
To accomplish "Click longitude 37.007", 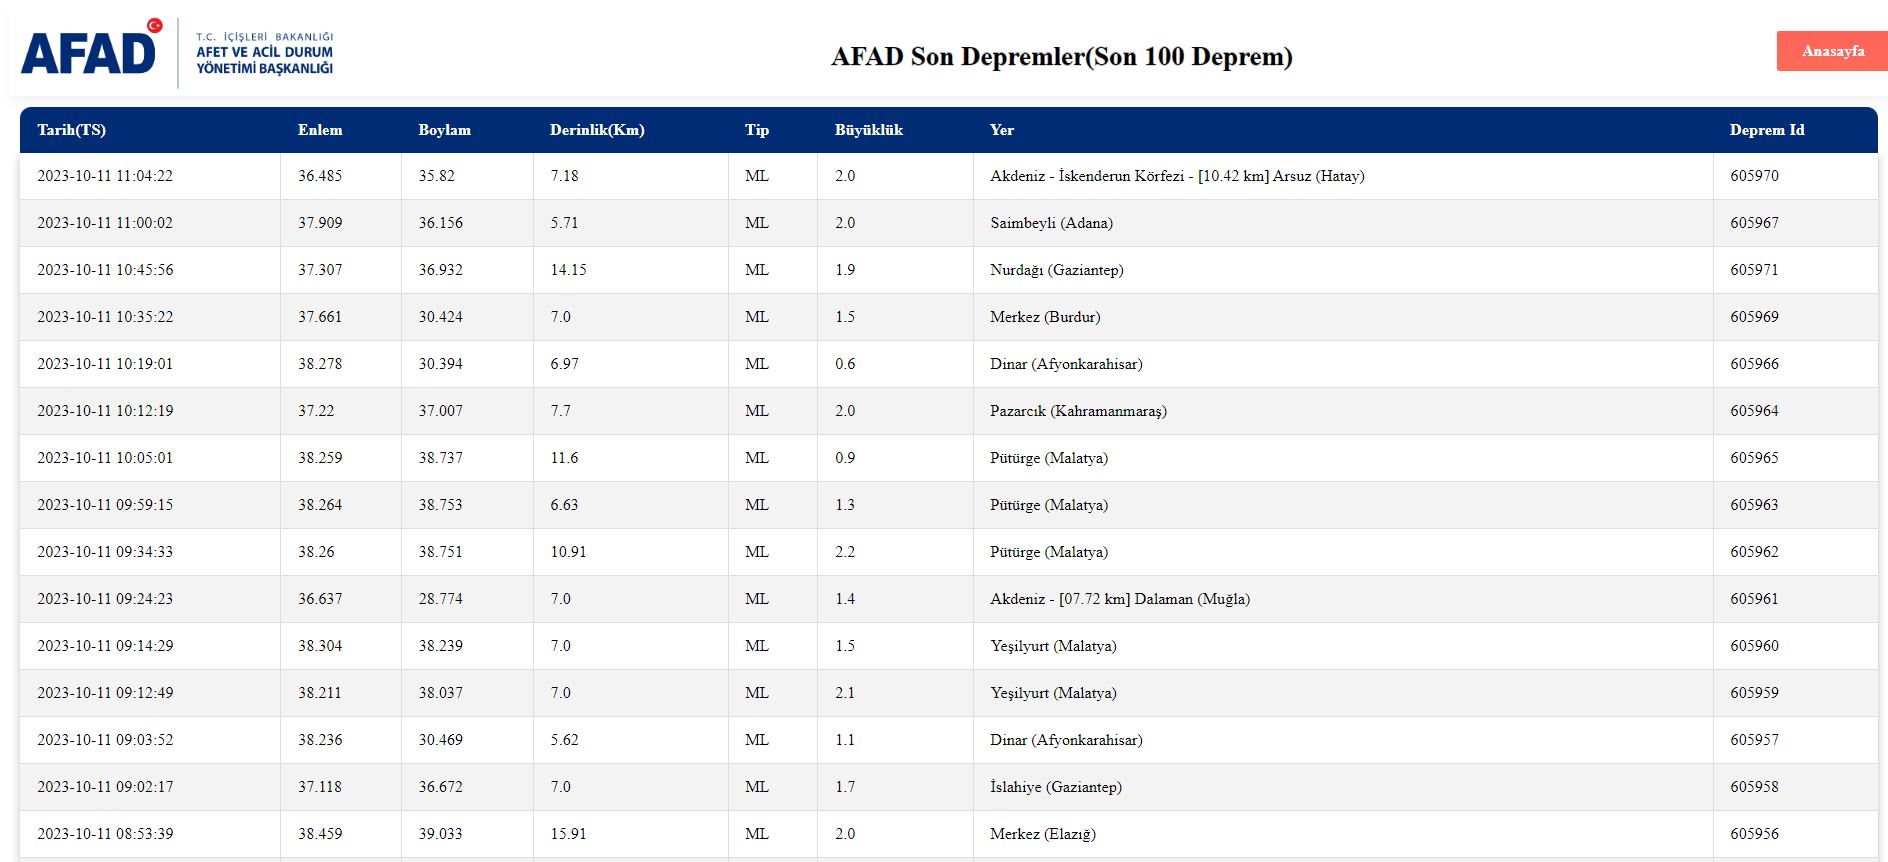I will pyautogui.click(x=440, y=411).
